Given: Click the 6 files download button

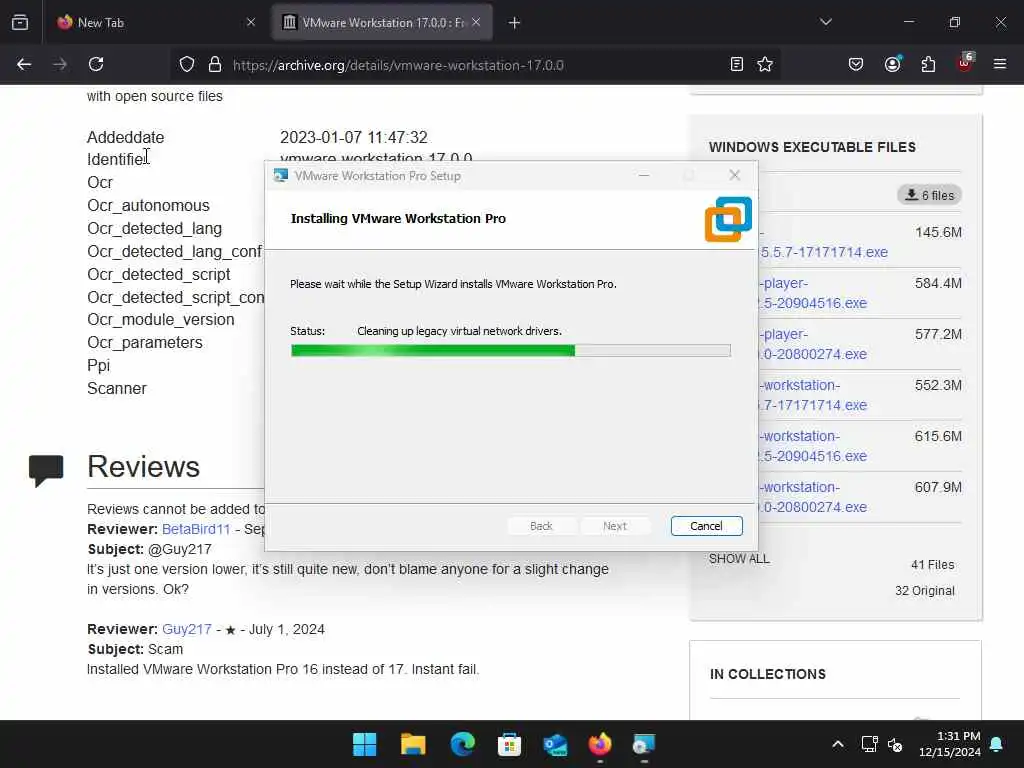Looking at the screenshot, I should [929, 195].
